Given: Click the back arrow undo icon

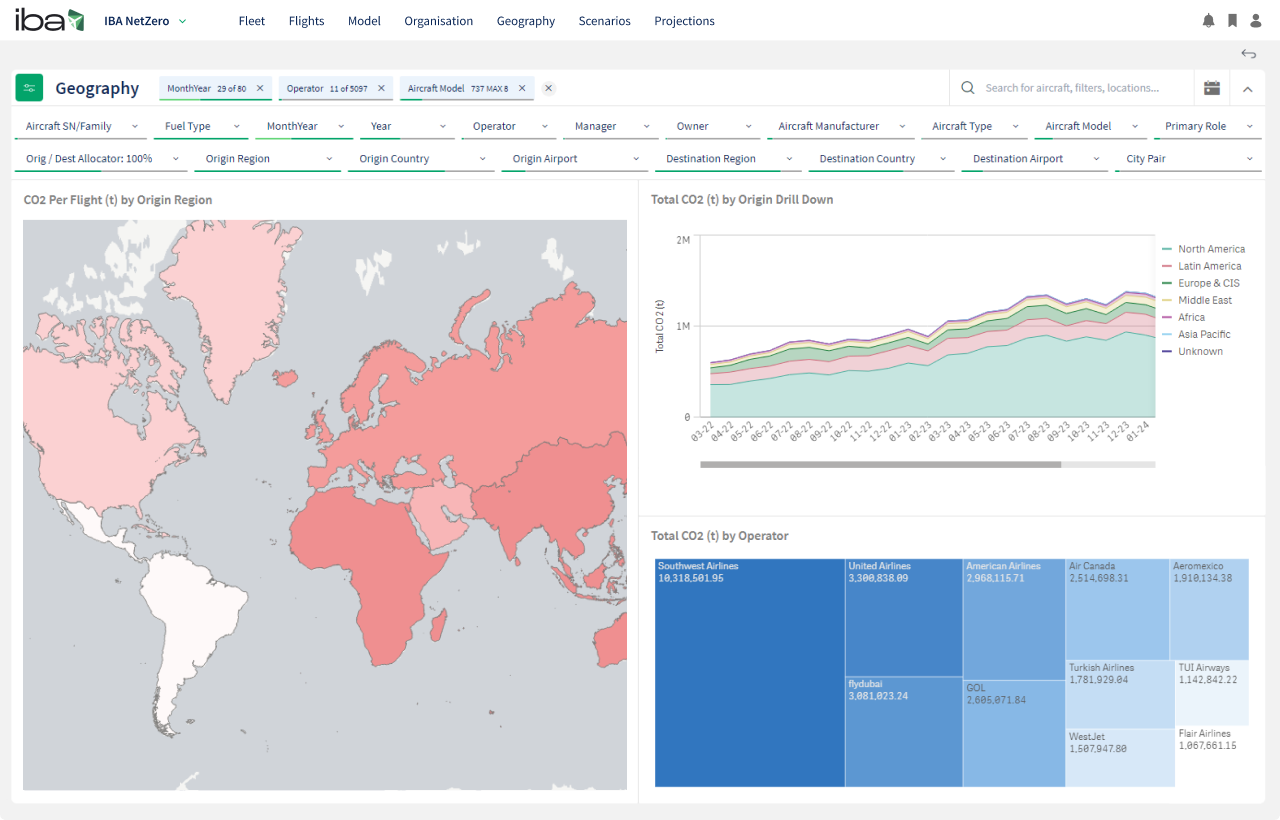Looking at the screenshot, I should 1248,54.
